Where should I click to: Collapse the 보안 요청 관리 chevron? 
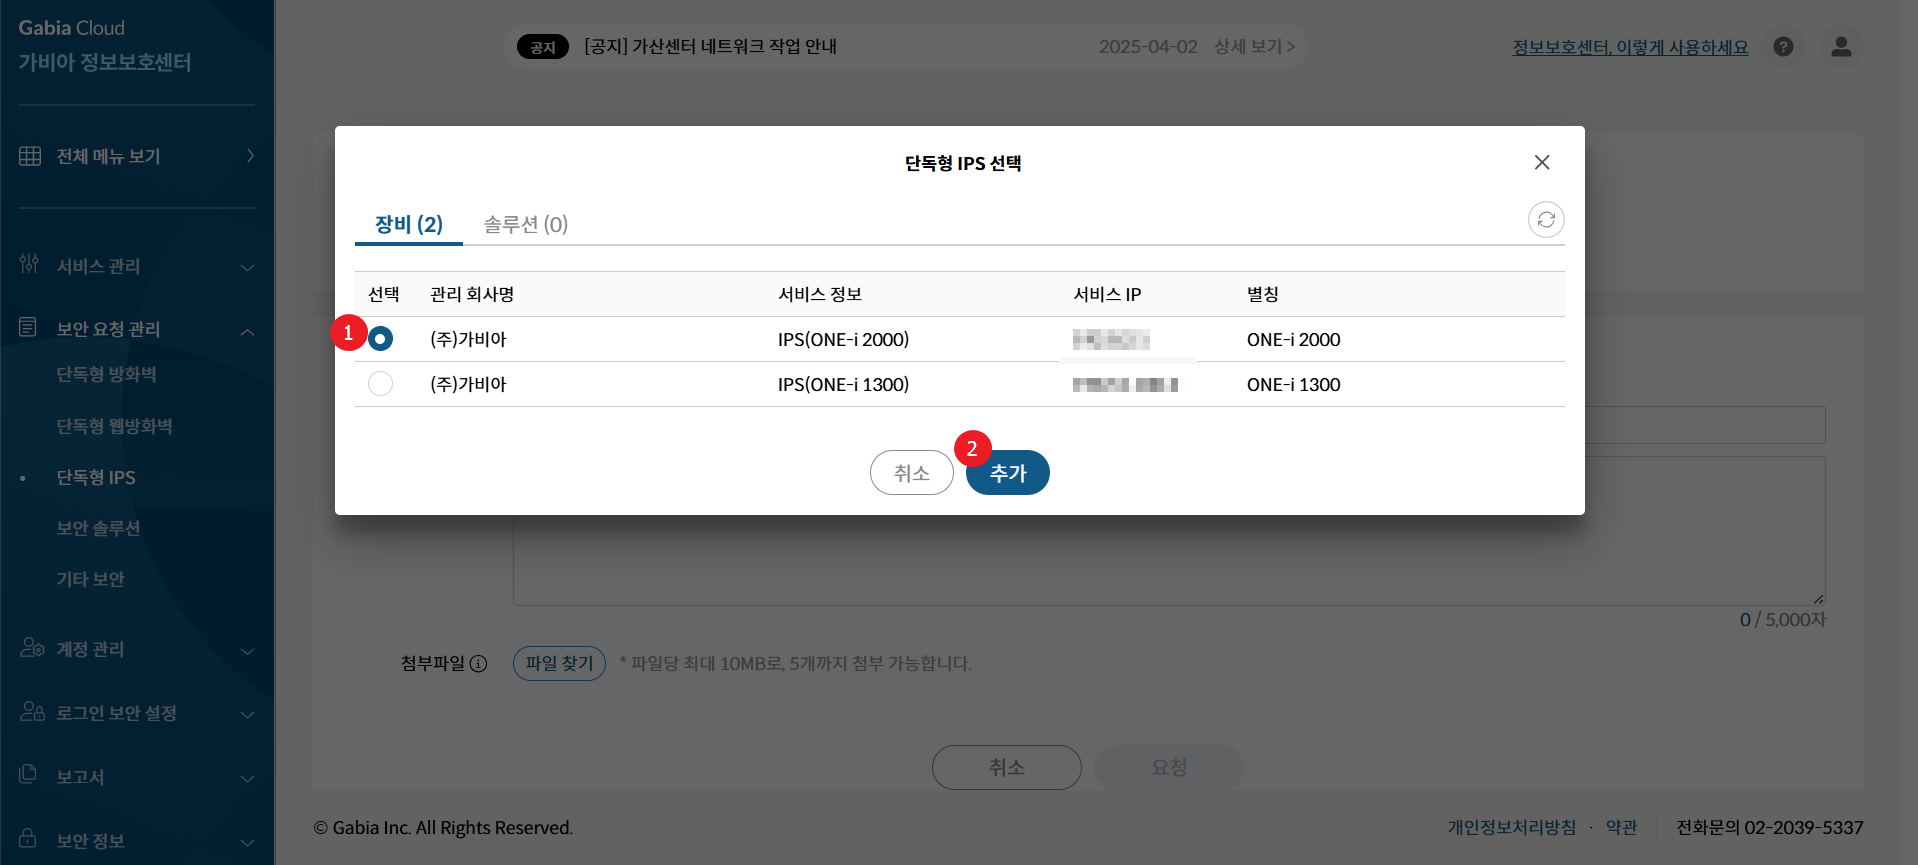pyautogui.click(x=248, y=331)
